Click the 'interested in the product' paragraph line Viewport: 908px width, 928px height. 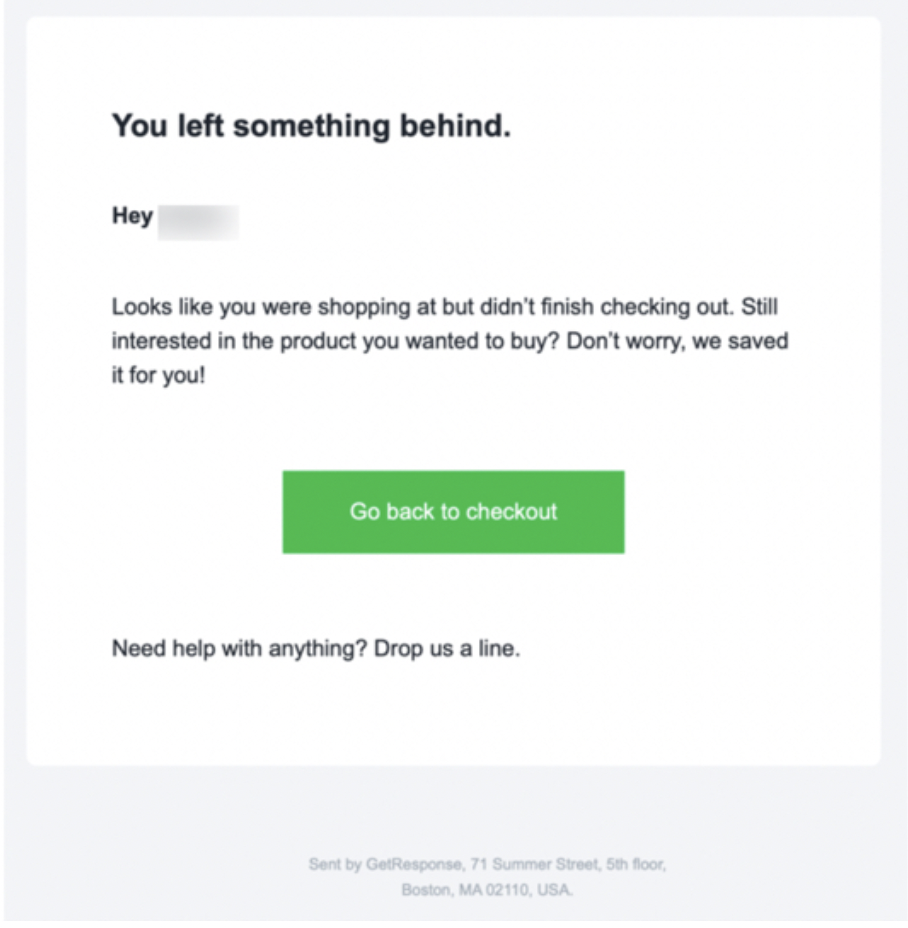(450, 341)
